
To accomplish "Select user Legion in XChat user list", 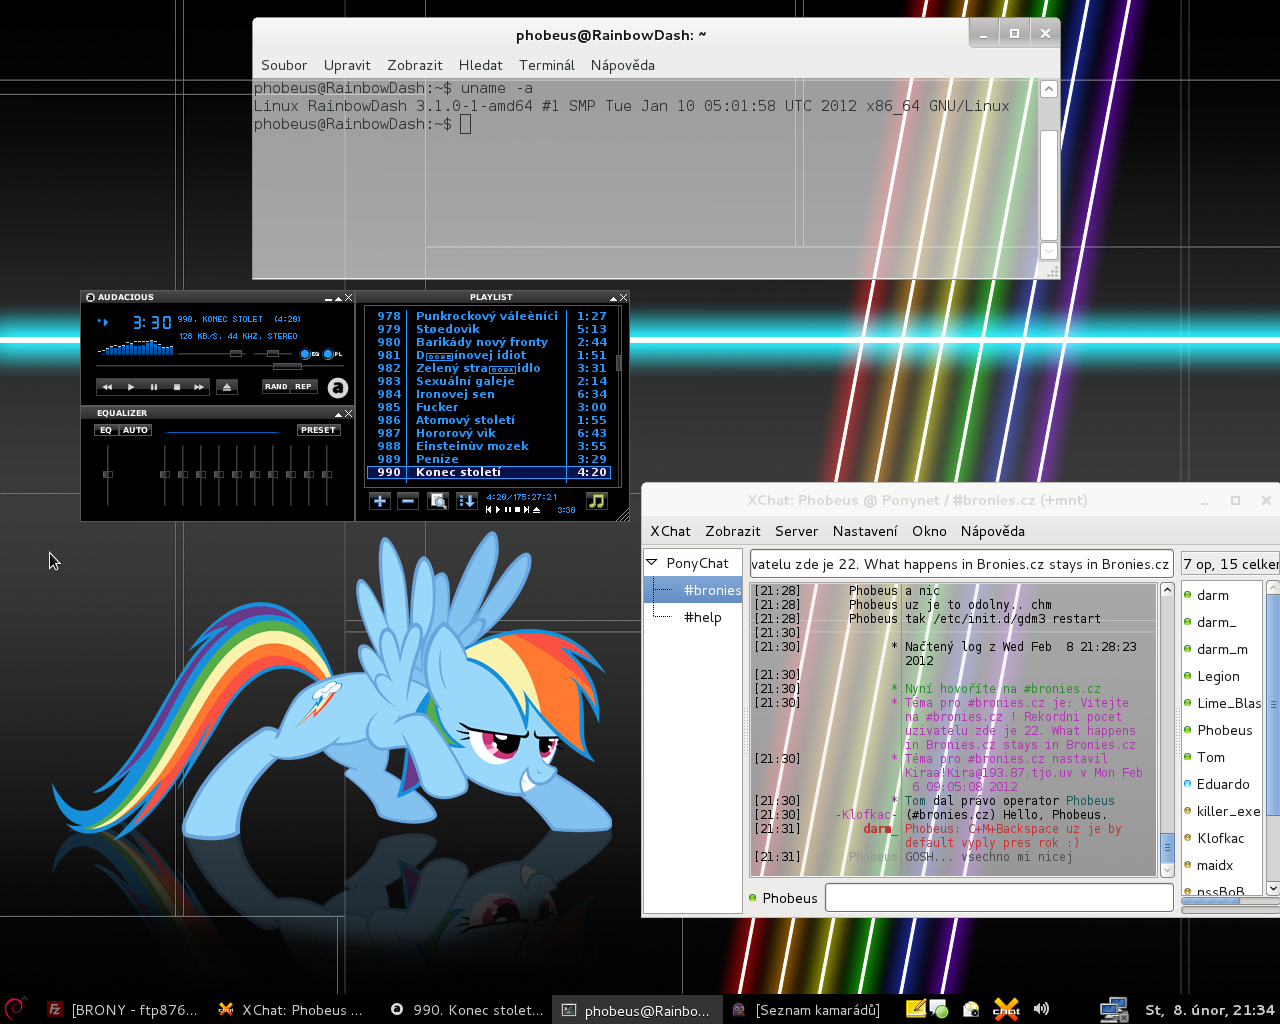I will 1223,676.
